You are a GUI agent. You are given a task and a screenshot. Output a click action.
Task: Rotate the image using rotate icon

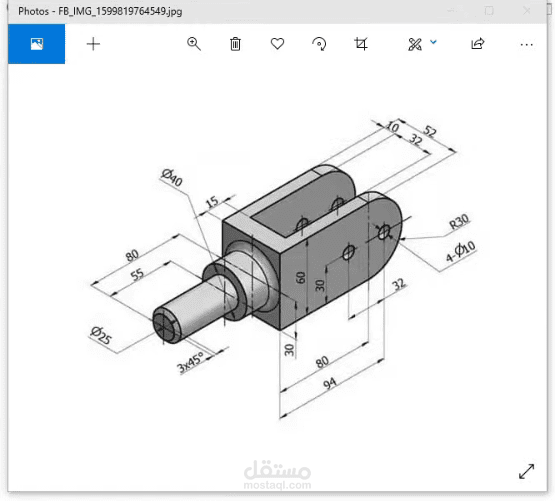pyautogui.click(x=319, y=44)
